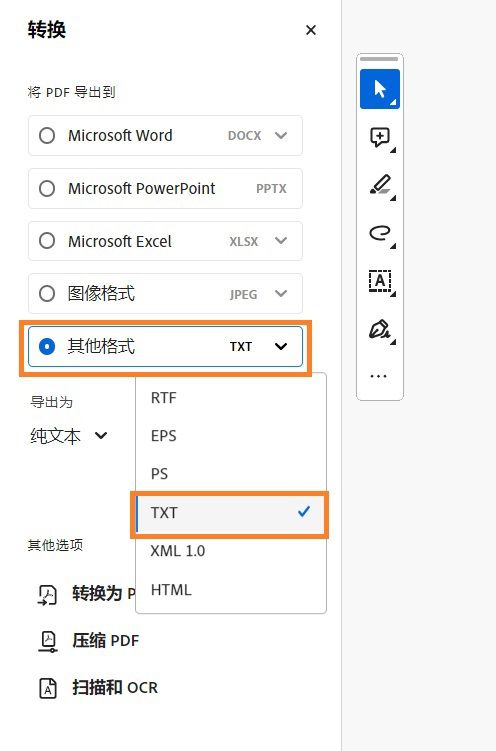The image size is (496, 751).
Task: Select the add comment tool
Action: [x=380, y=137]
